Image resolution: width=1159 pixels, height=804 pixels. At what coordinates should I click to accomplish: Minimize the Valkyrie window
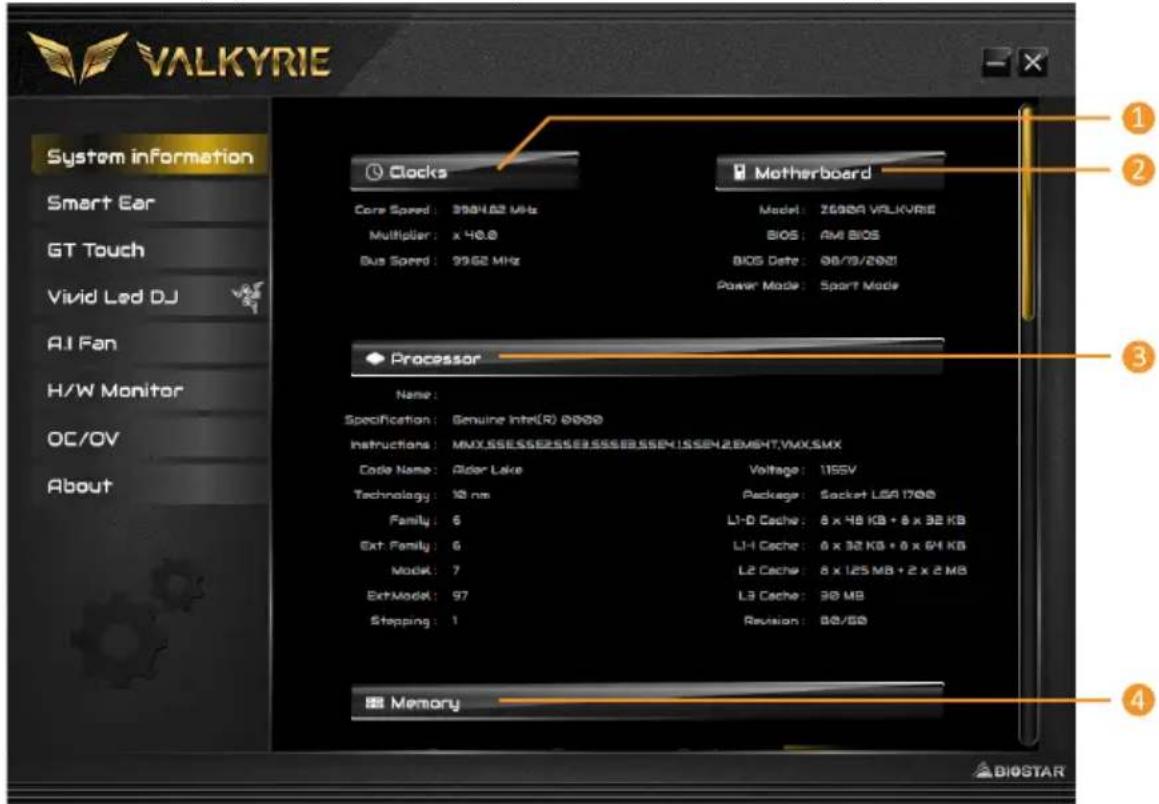click(x=996, y=63)
